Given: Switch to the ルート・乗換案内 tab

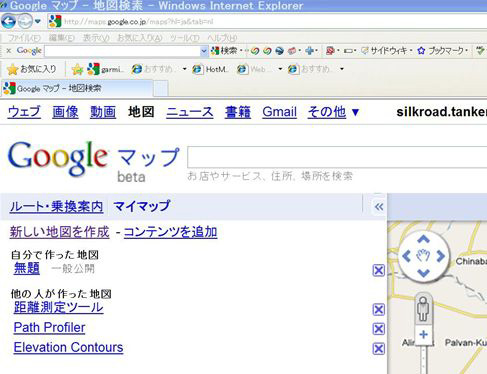Looking at the screenshot, I should [56, 207].
